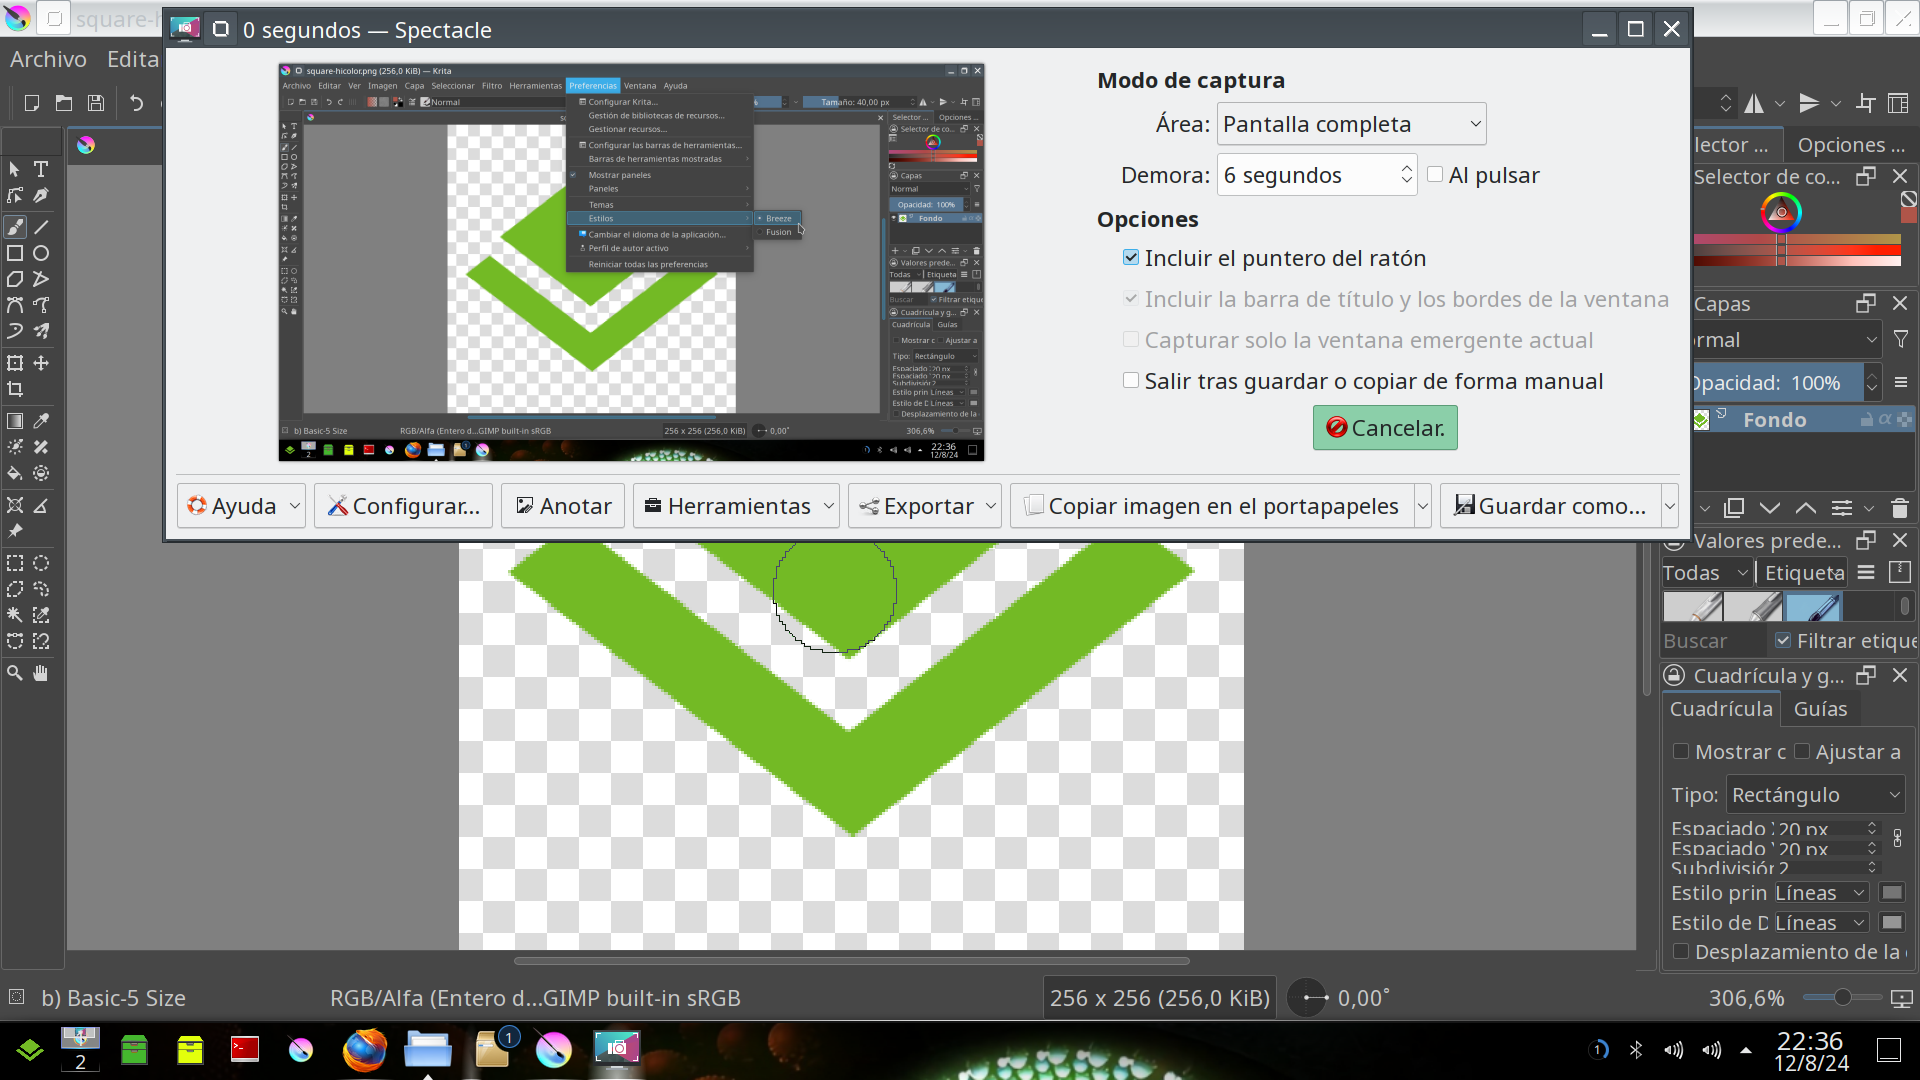1920x1080 pixels.
Task: Enable the Al pulsar checkbox
Action: pos(1435,175)
